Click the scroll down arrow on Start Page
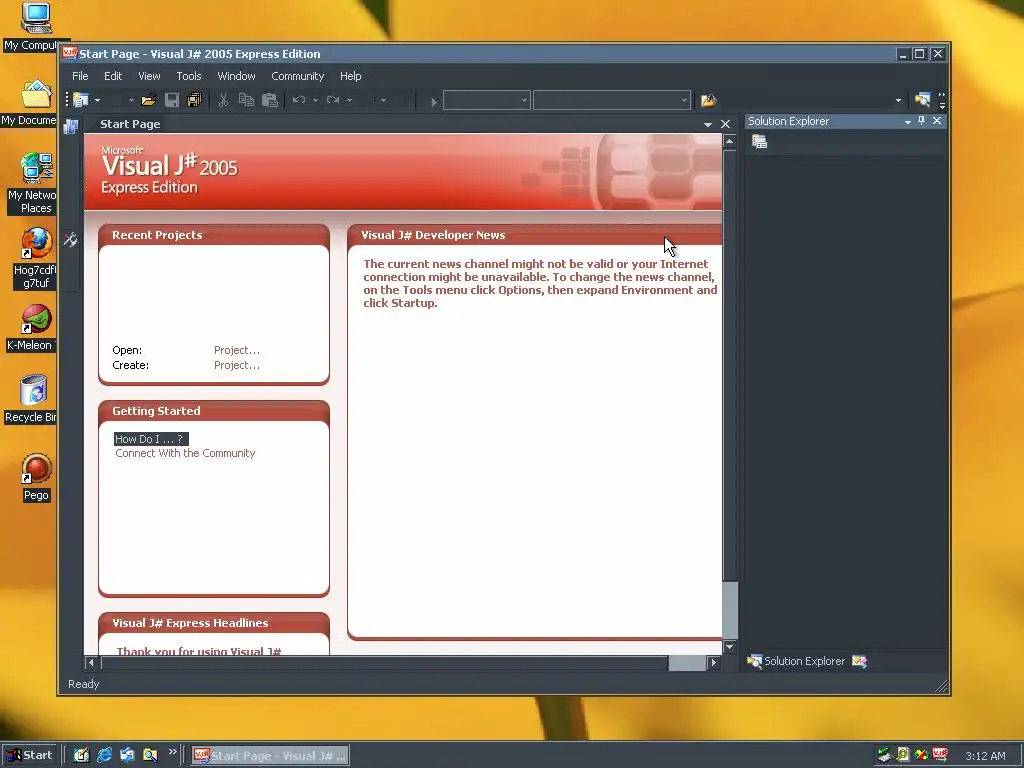 pos(729,647)
